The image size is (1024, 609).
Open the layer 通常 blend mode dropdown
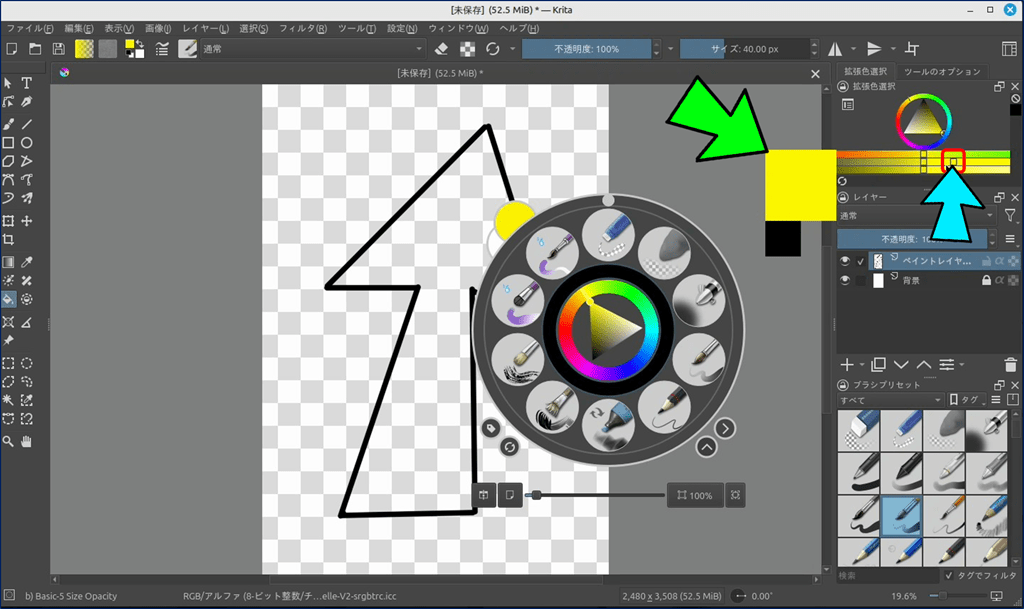915,216
